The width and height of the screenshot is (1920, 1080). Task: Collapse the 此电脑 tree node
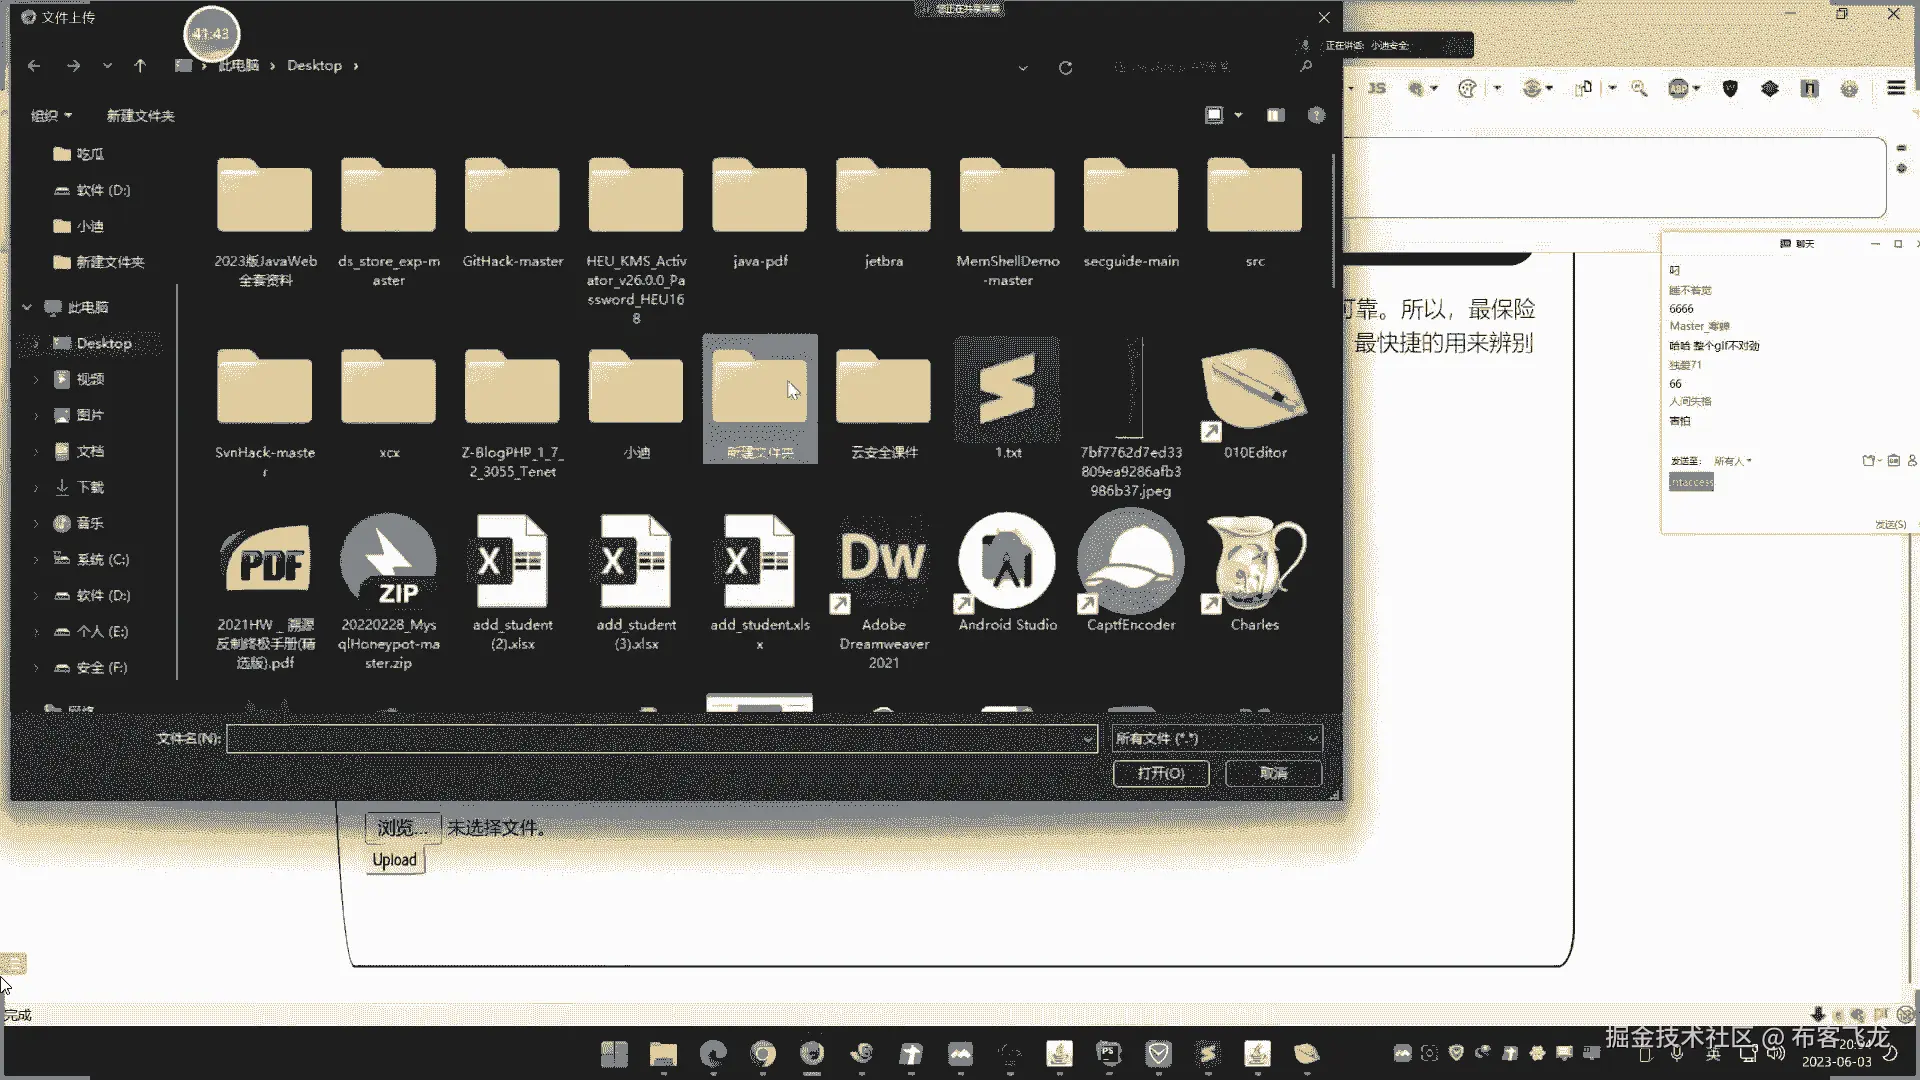click(x=27, y=307)
